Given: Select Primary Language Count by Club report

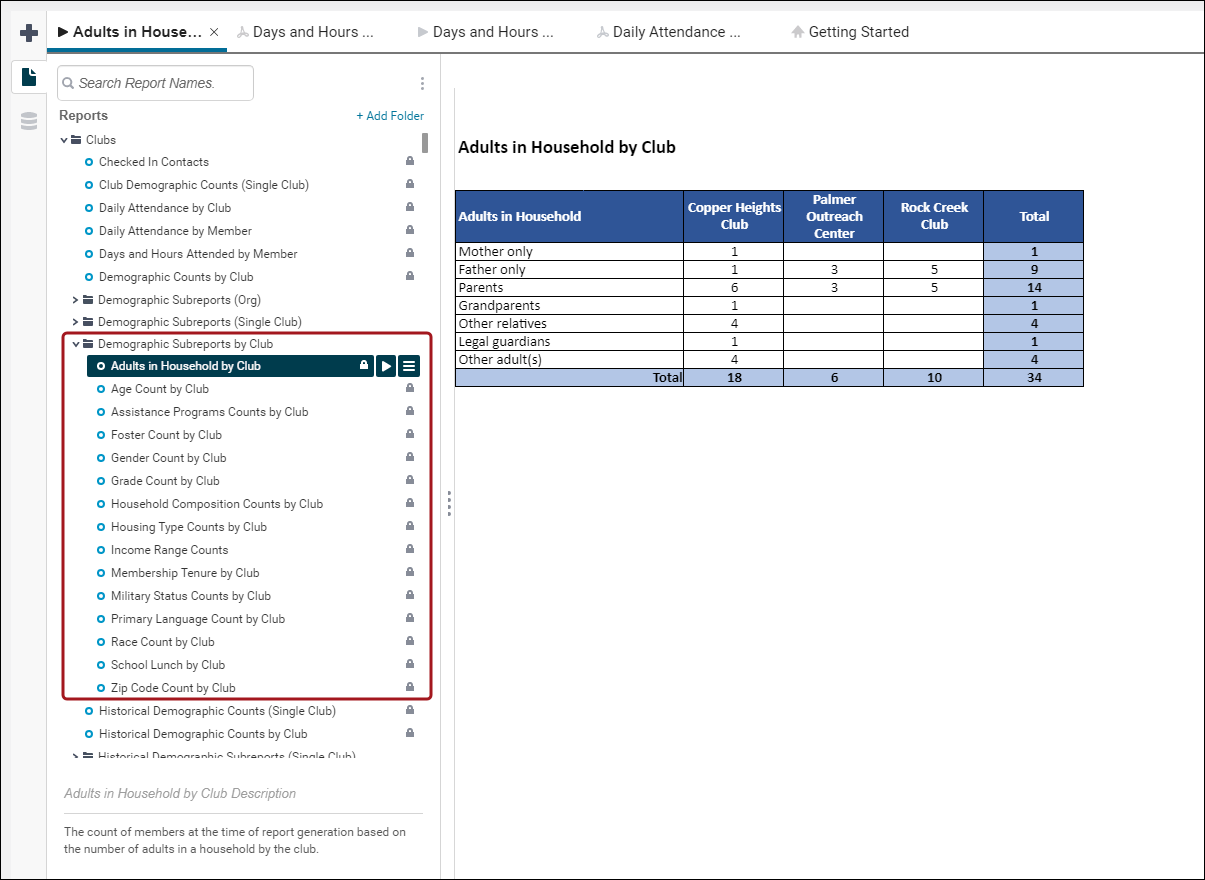Looking at the screenshot, I should point(198,619).
